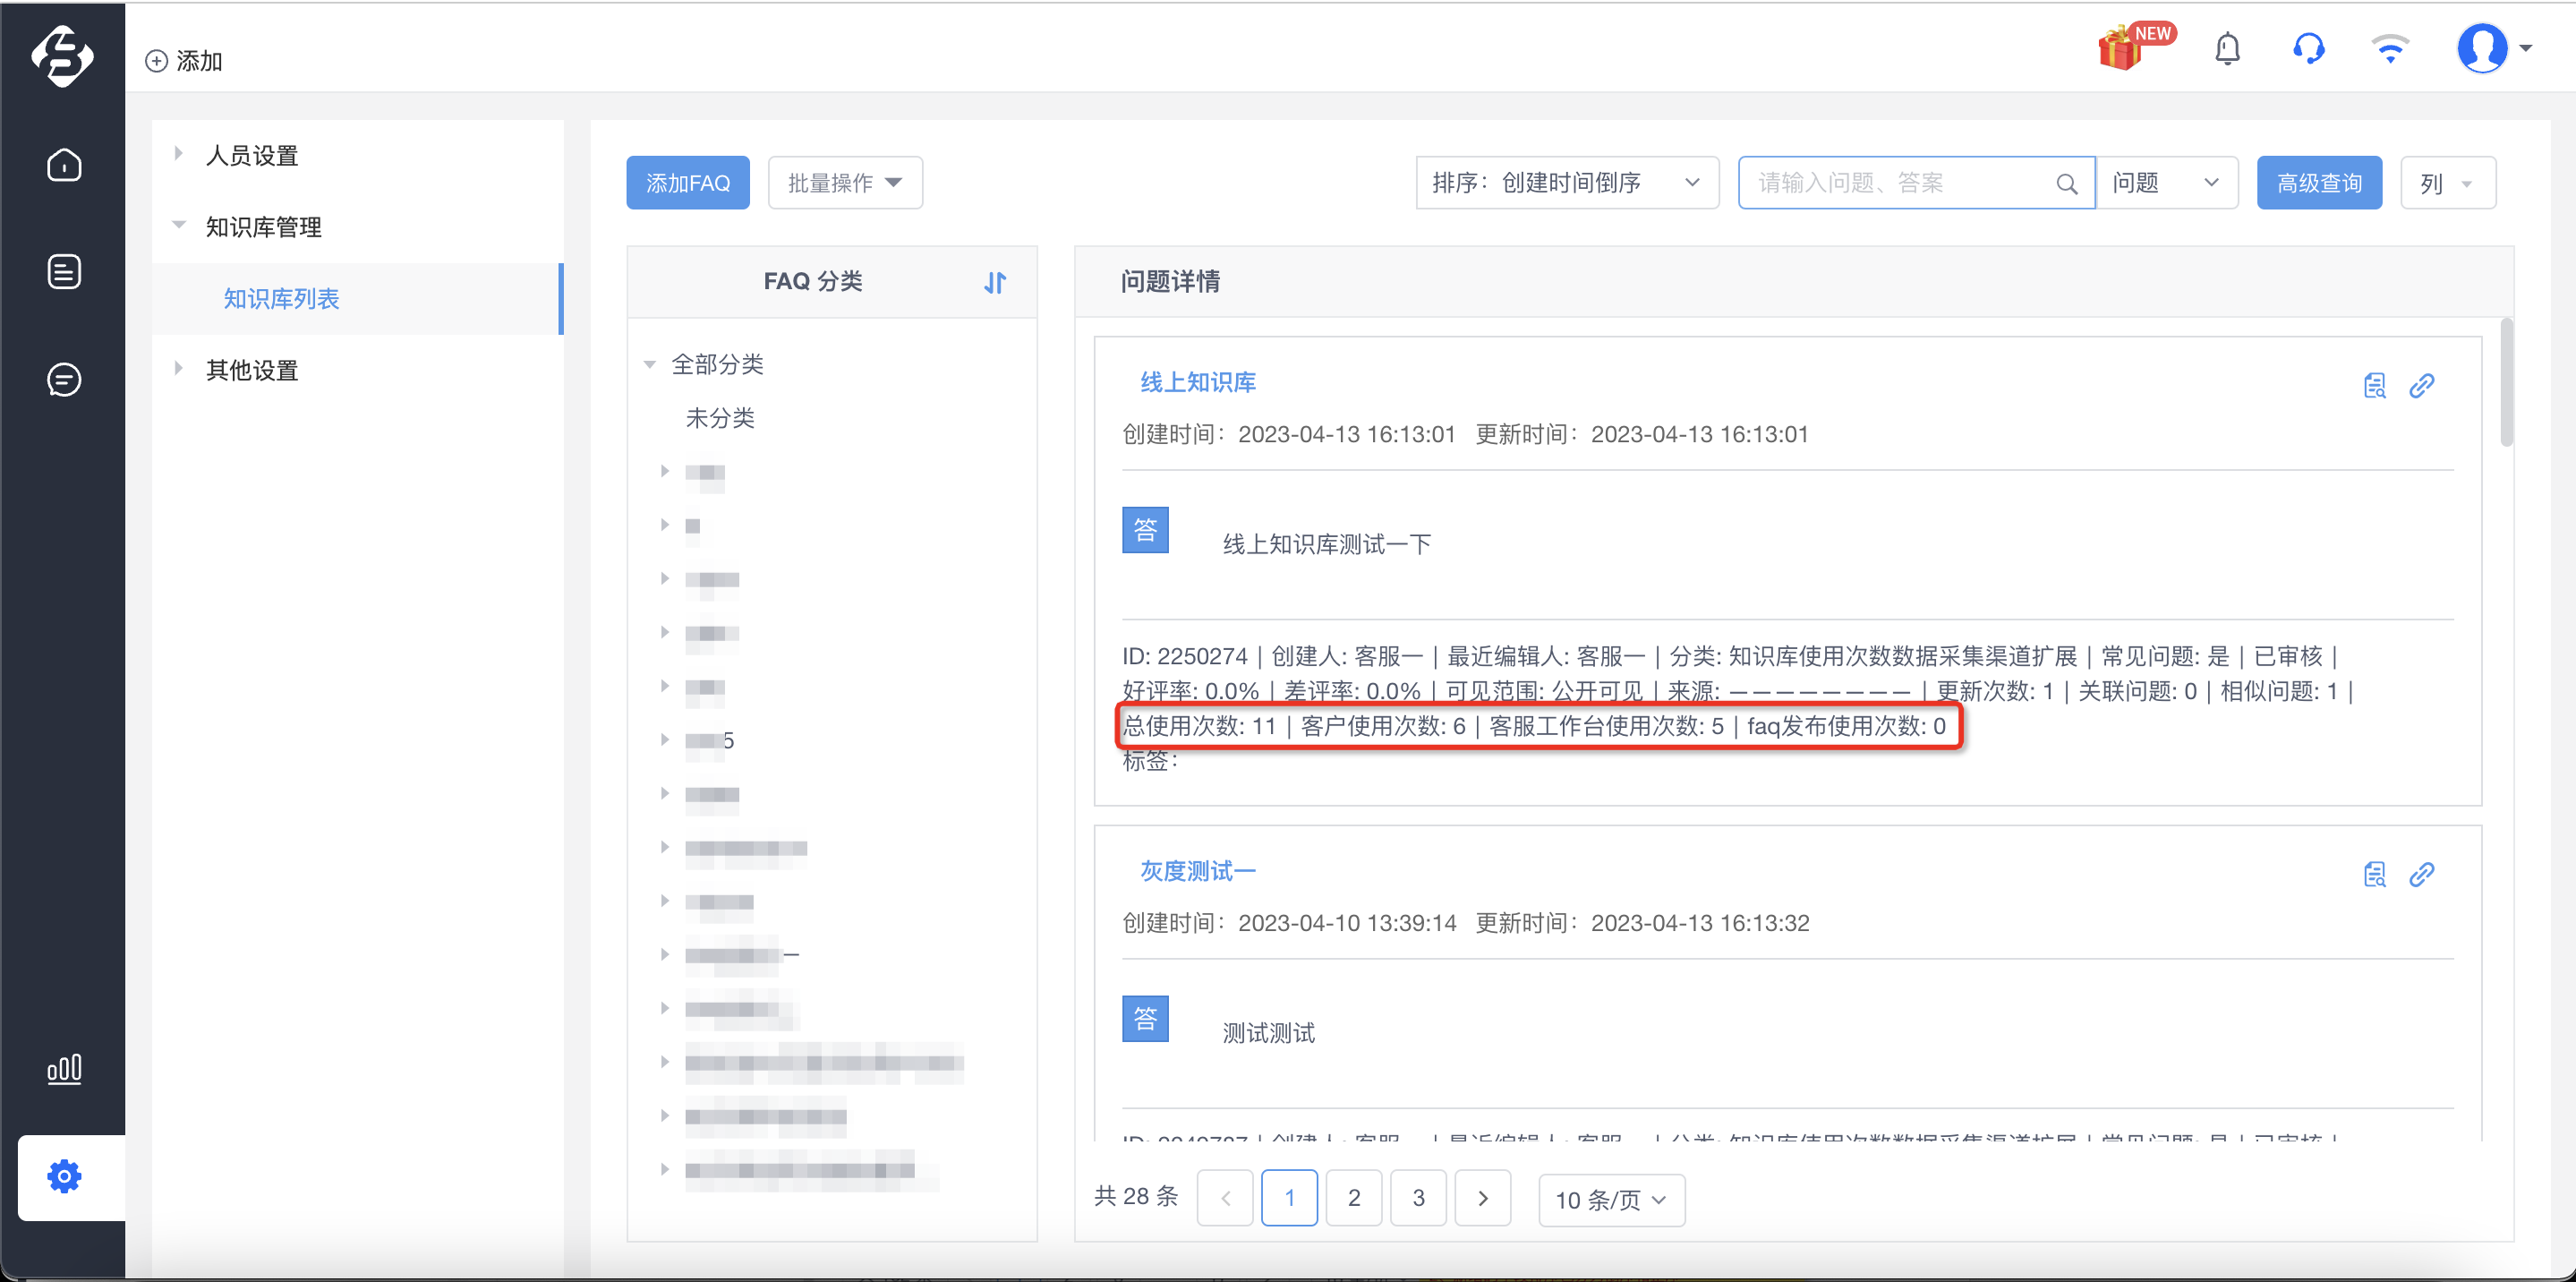Select 知识库列表 menu item

click(x=281, y=299)
